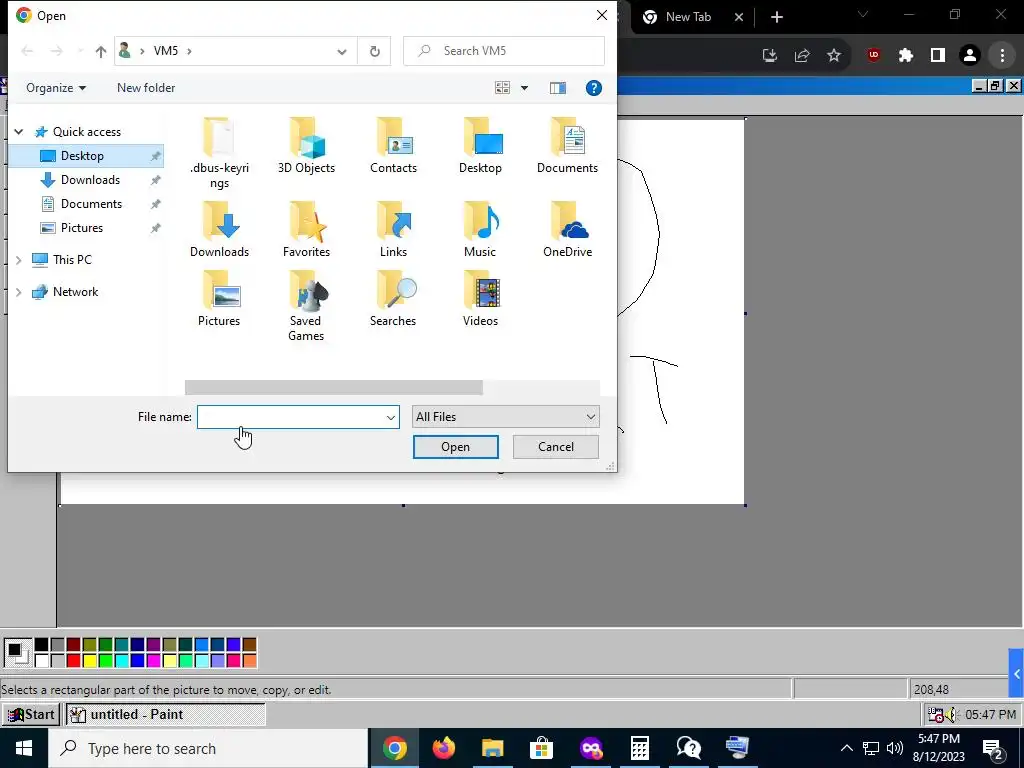Select the Pictures folder in file list
This screenshot has width=1024, height=768.
point(219,298)
